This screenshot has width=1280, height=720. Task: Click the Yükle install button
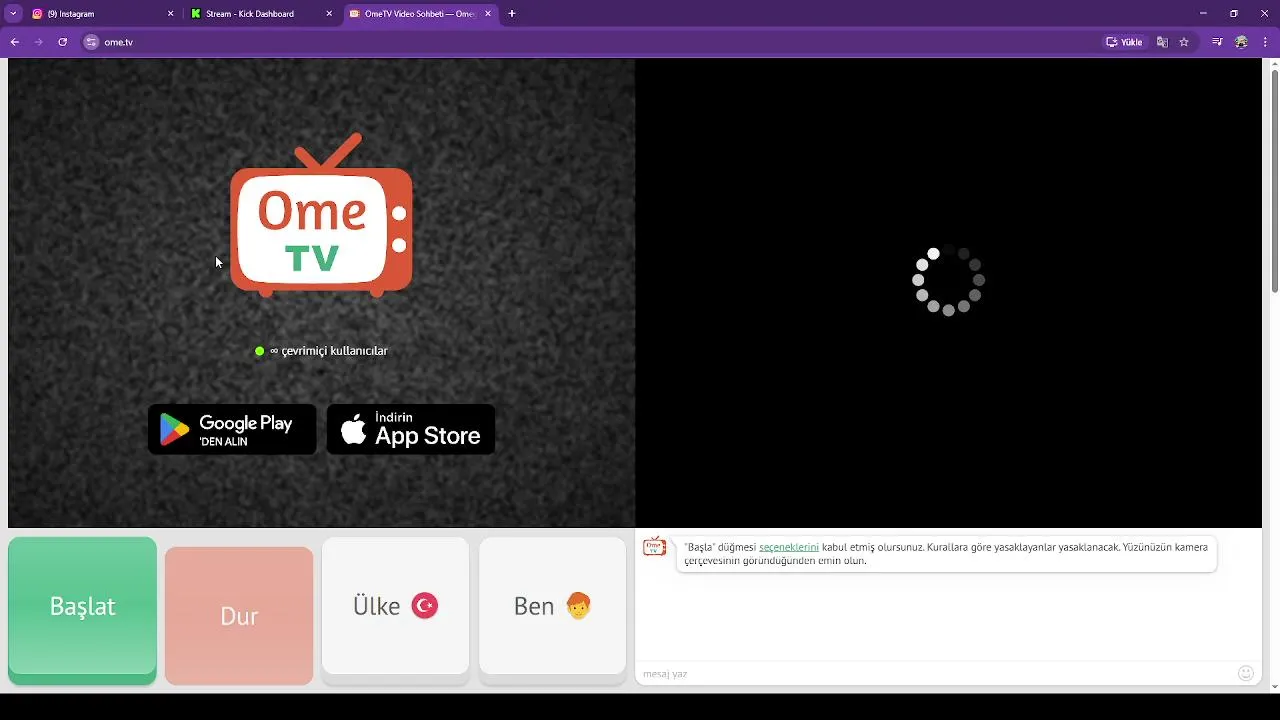coord(1124,42)
